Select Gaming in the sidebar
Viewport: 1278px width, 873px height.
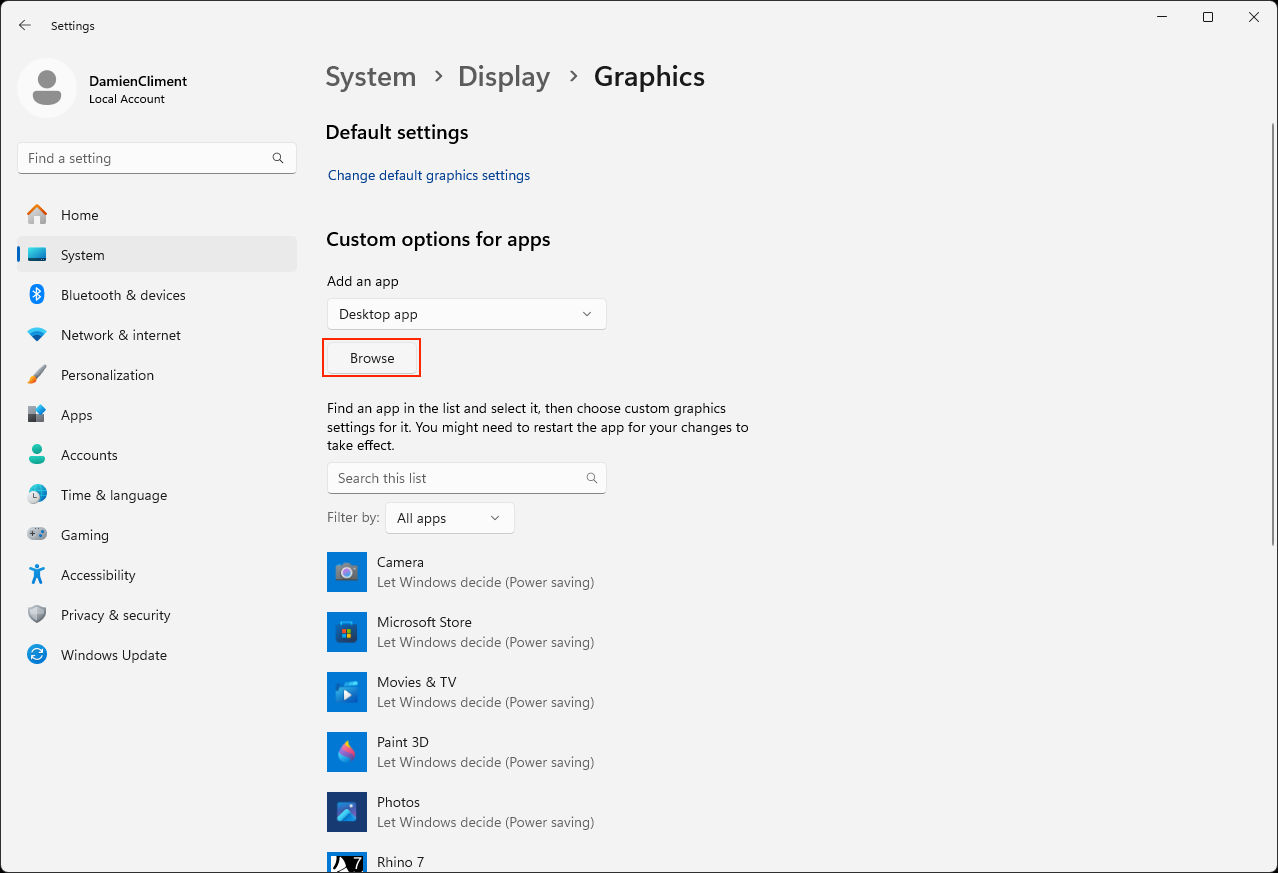coord(157,535)
